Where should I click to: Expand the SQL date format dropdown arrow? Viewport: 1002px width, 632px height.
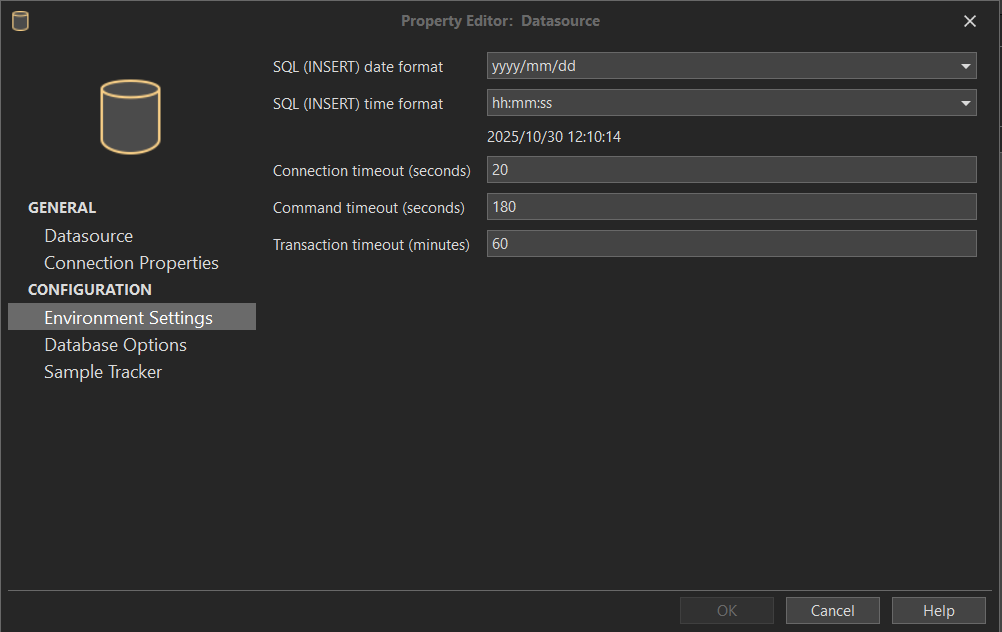tap(965, 67)
